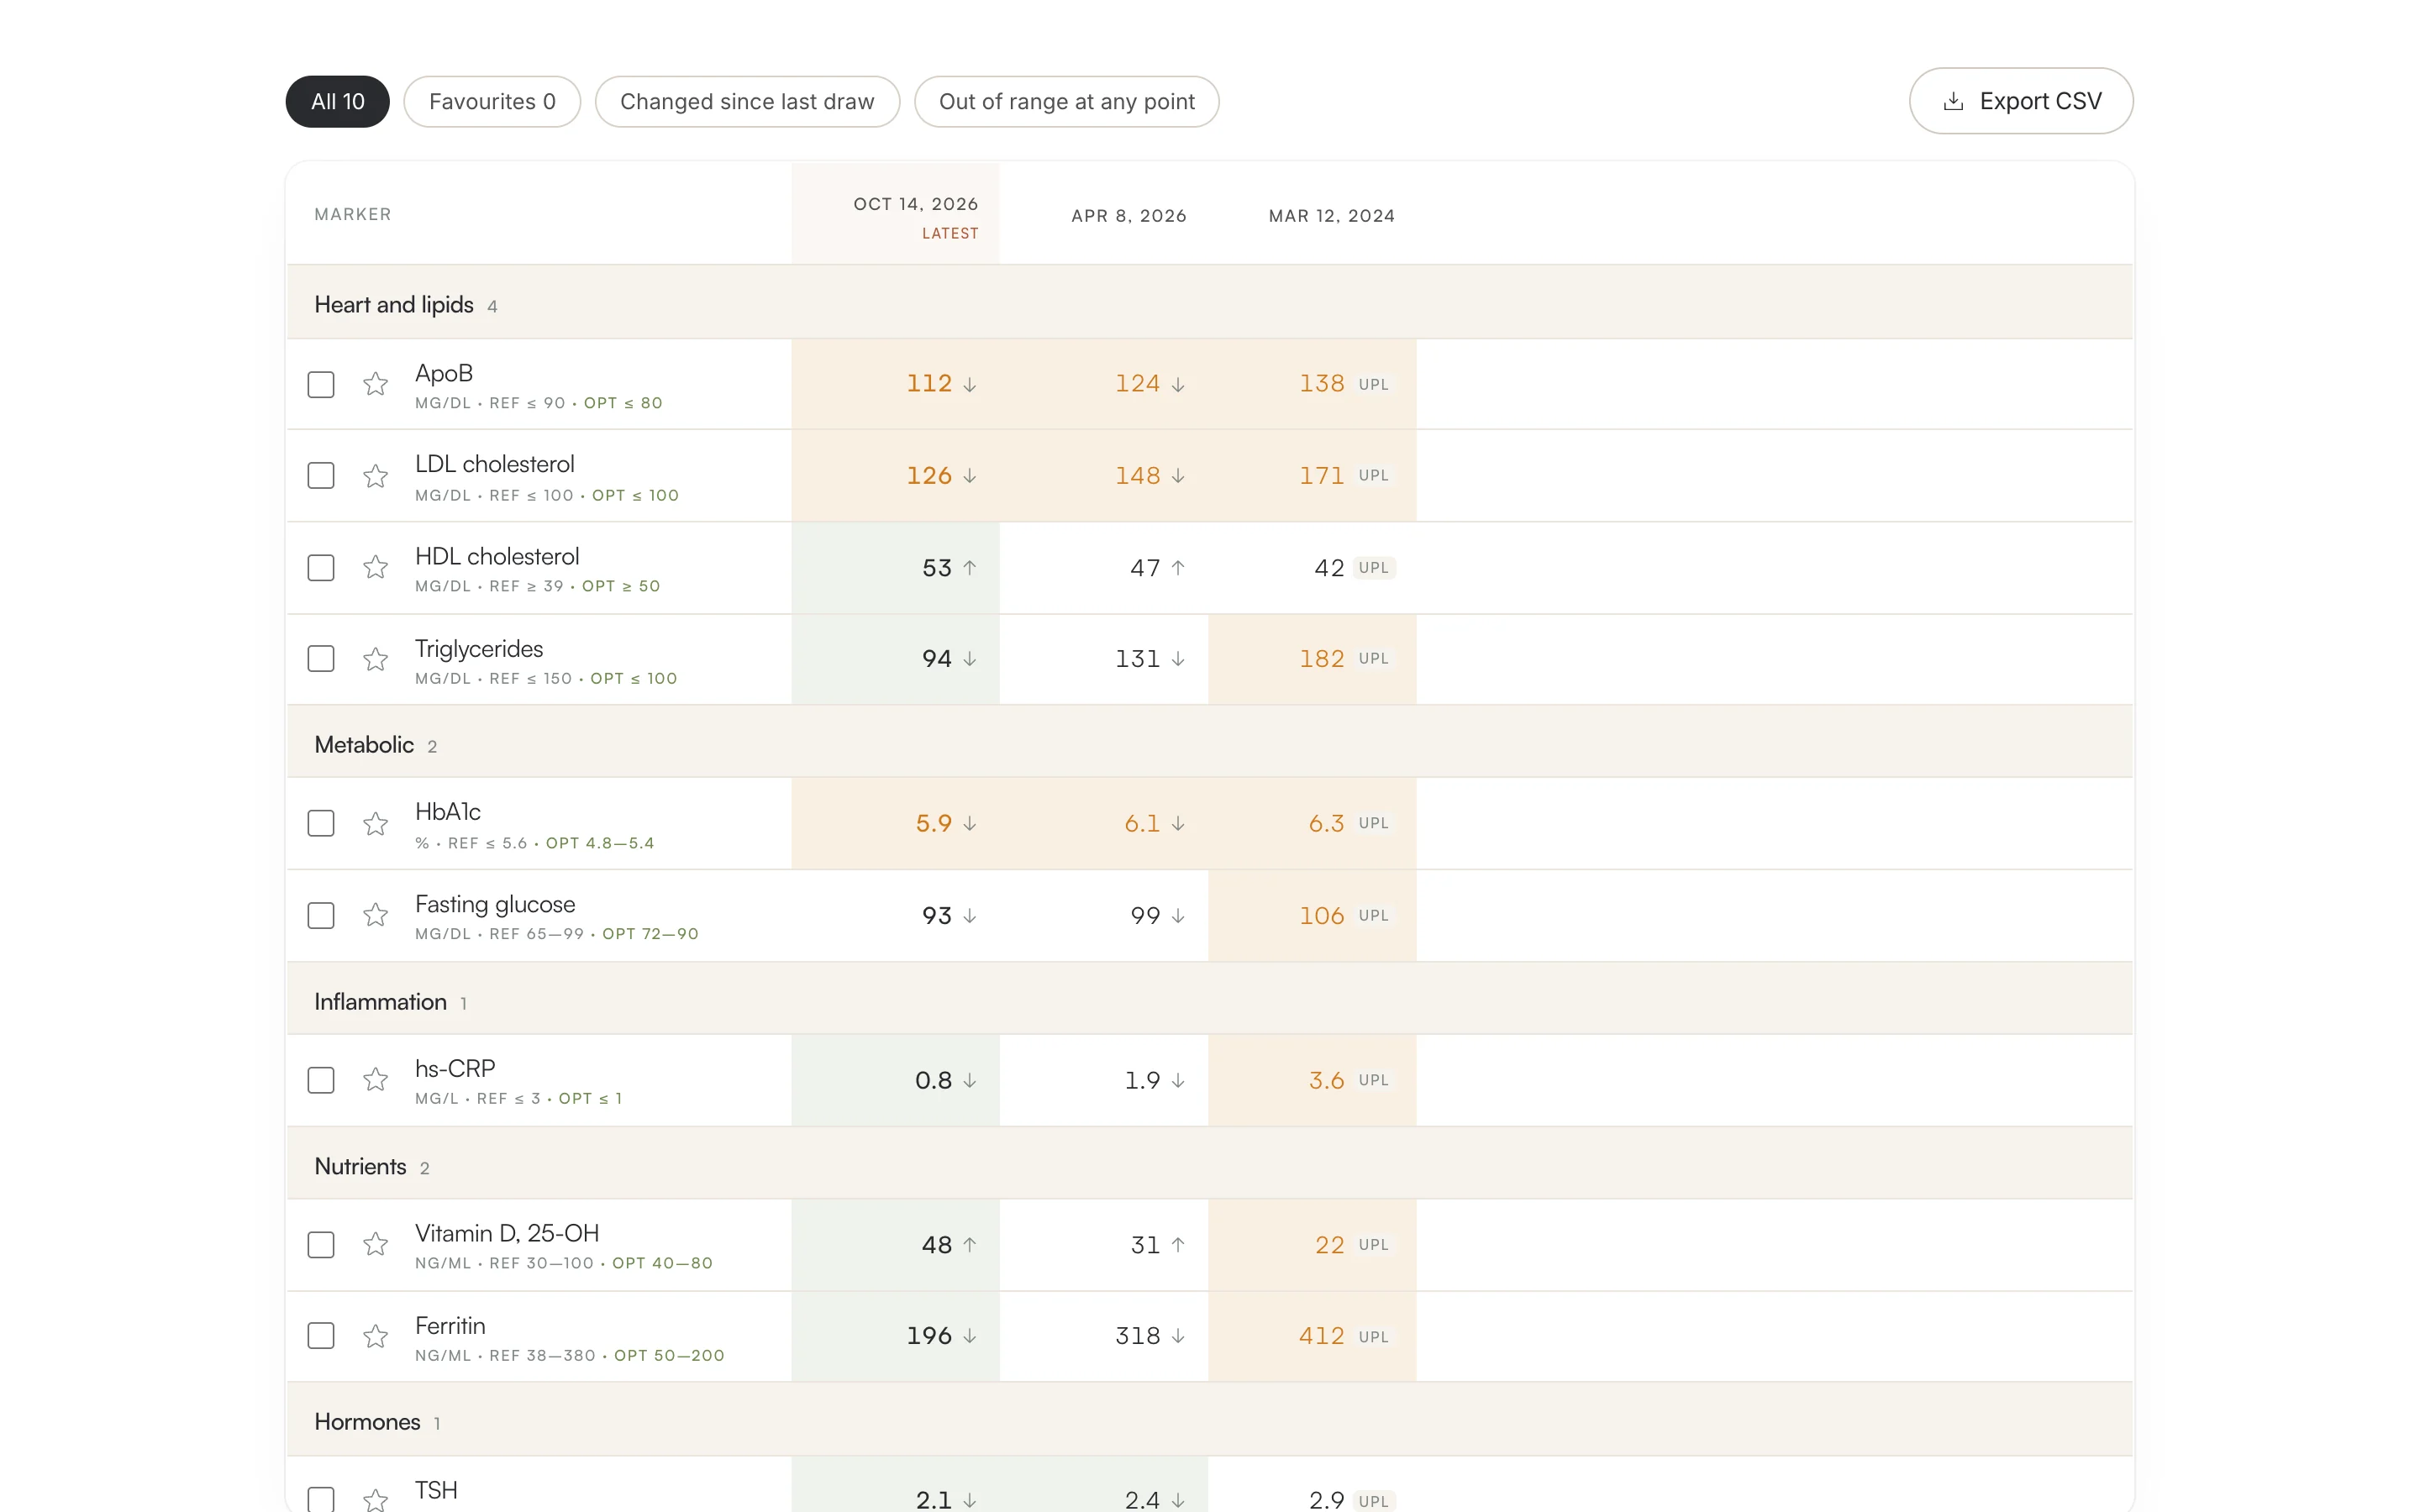This screenshot has width=2420, height=1512.
Task: Filter Changed since last draw
Action: click(x=747, y=102)
